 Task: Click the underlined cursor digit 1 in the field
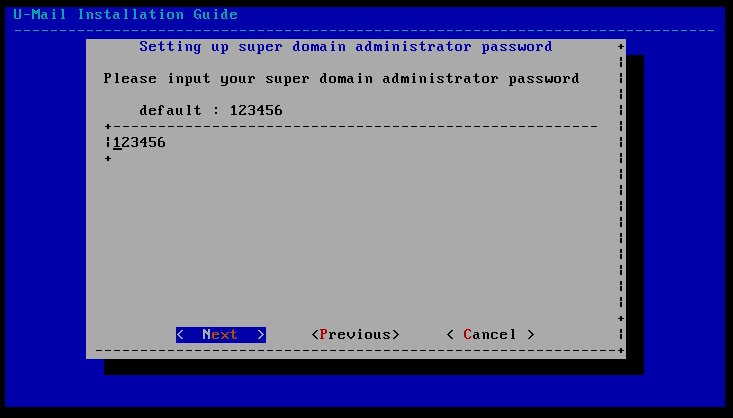click(x=117, y=143)
